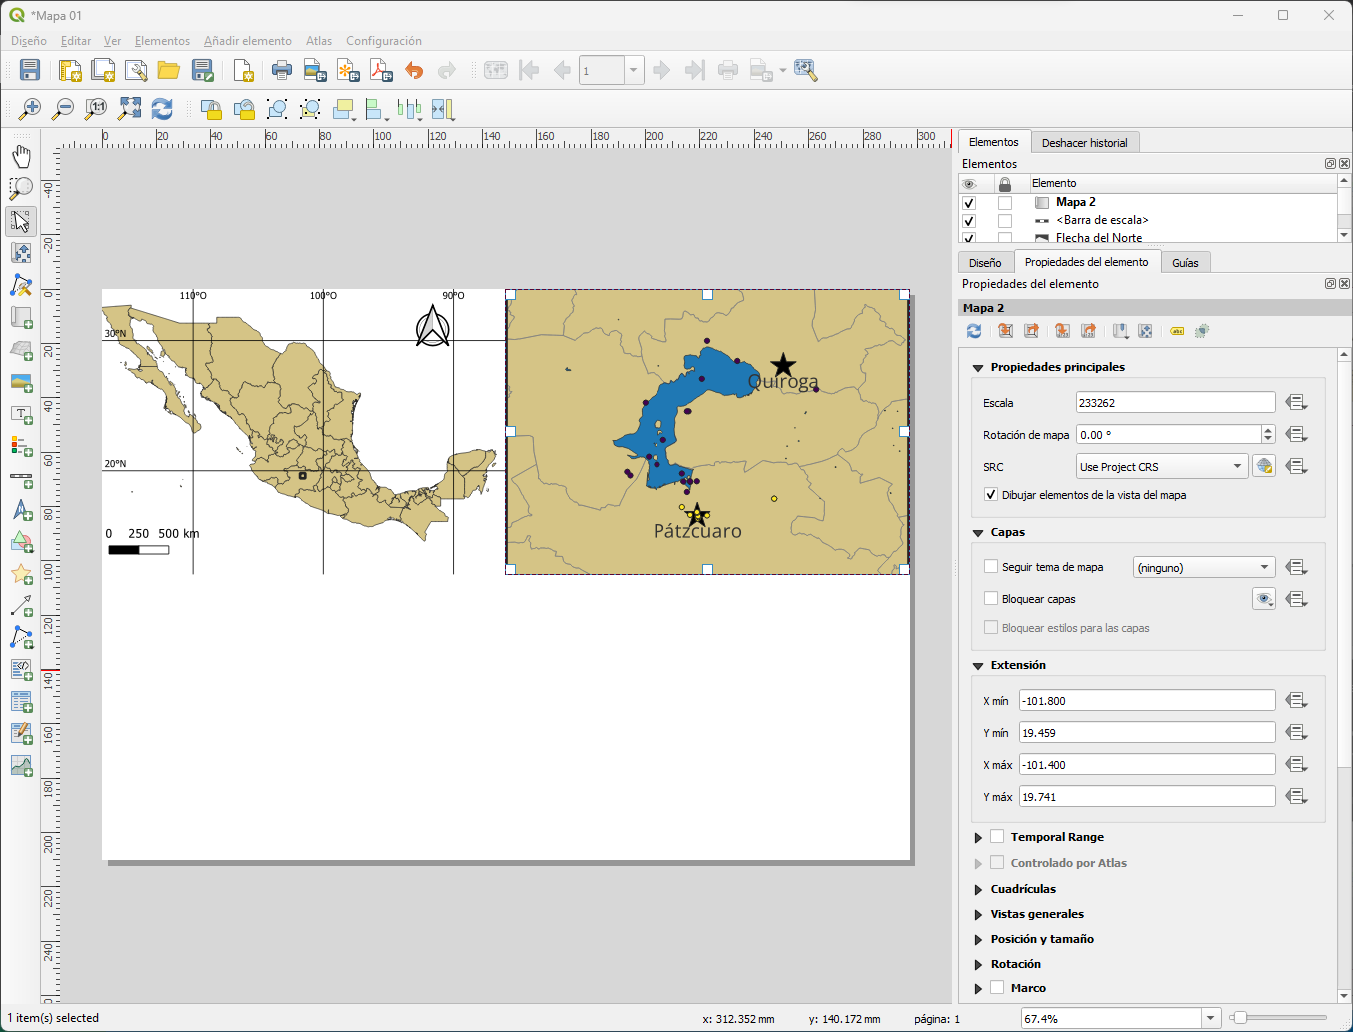
Task: Click the Refresh view icon
Action: point(162,109)
